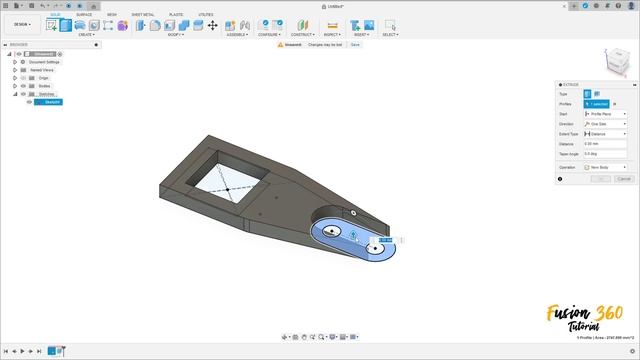Choose the purple Create Form tool
Viewport: 640px width, 360px height.
[x=122, y=25]
